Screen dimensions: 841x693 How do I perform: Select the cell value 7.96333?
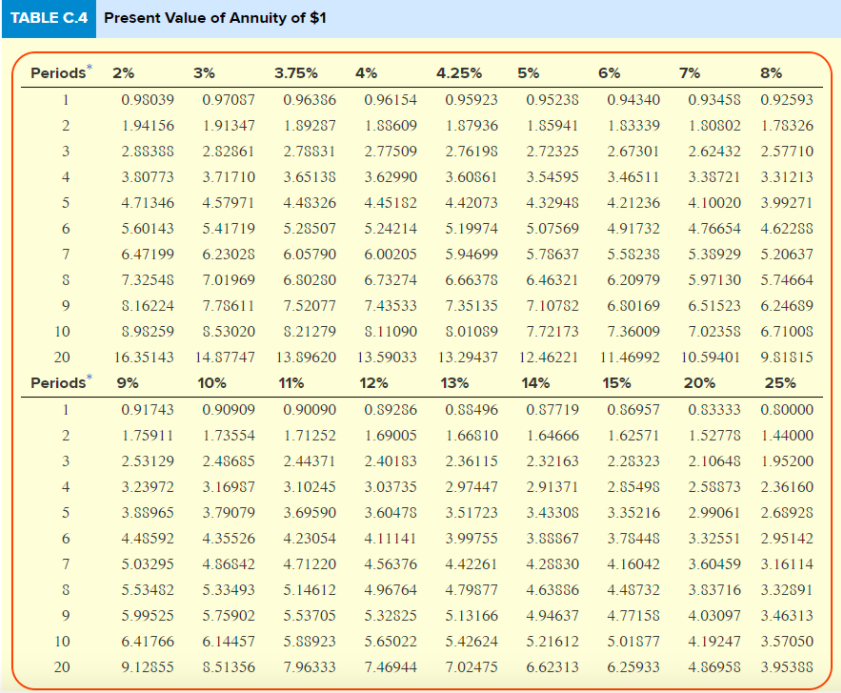[309, 667]
